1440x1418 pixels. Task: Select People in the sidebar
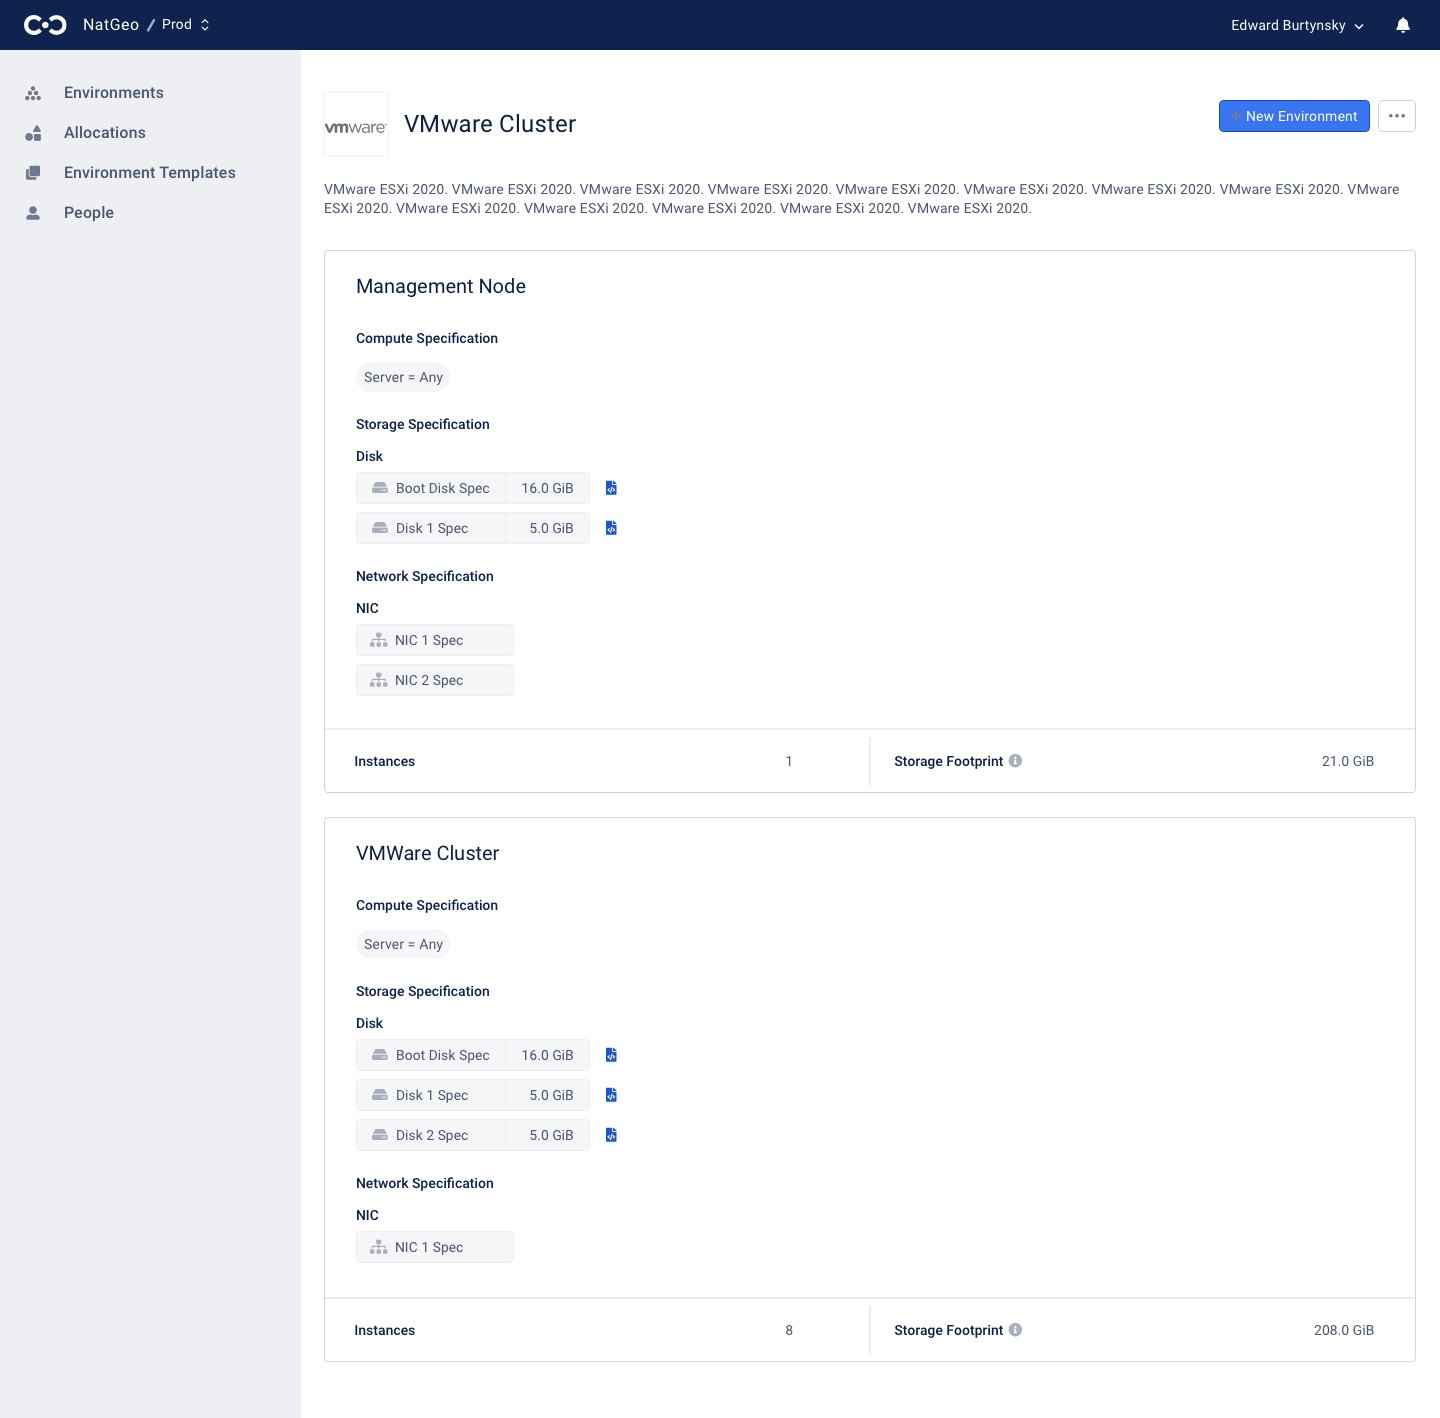pos(88,213)
